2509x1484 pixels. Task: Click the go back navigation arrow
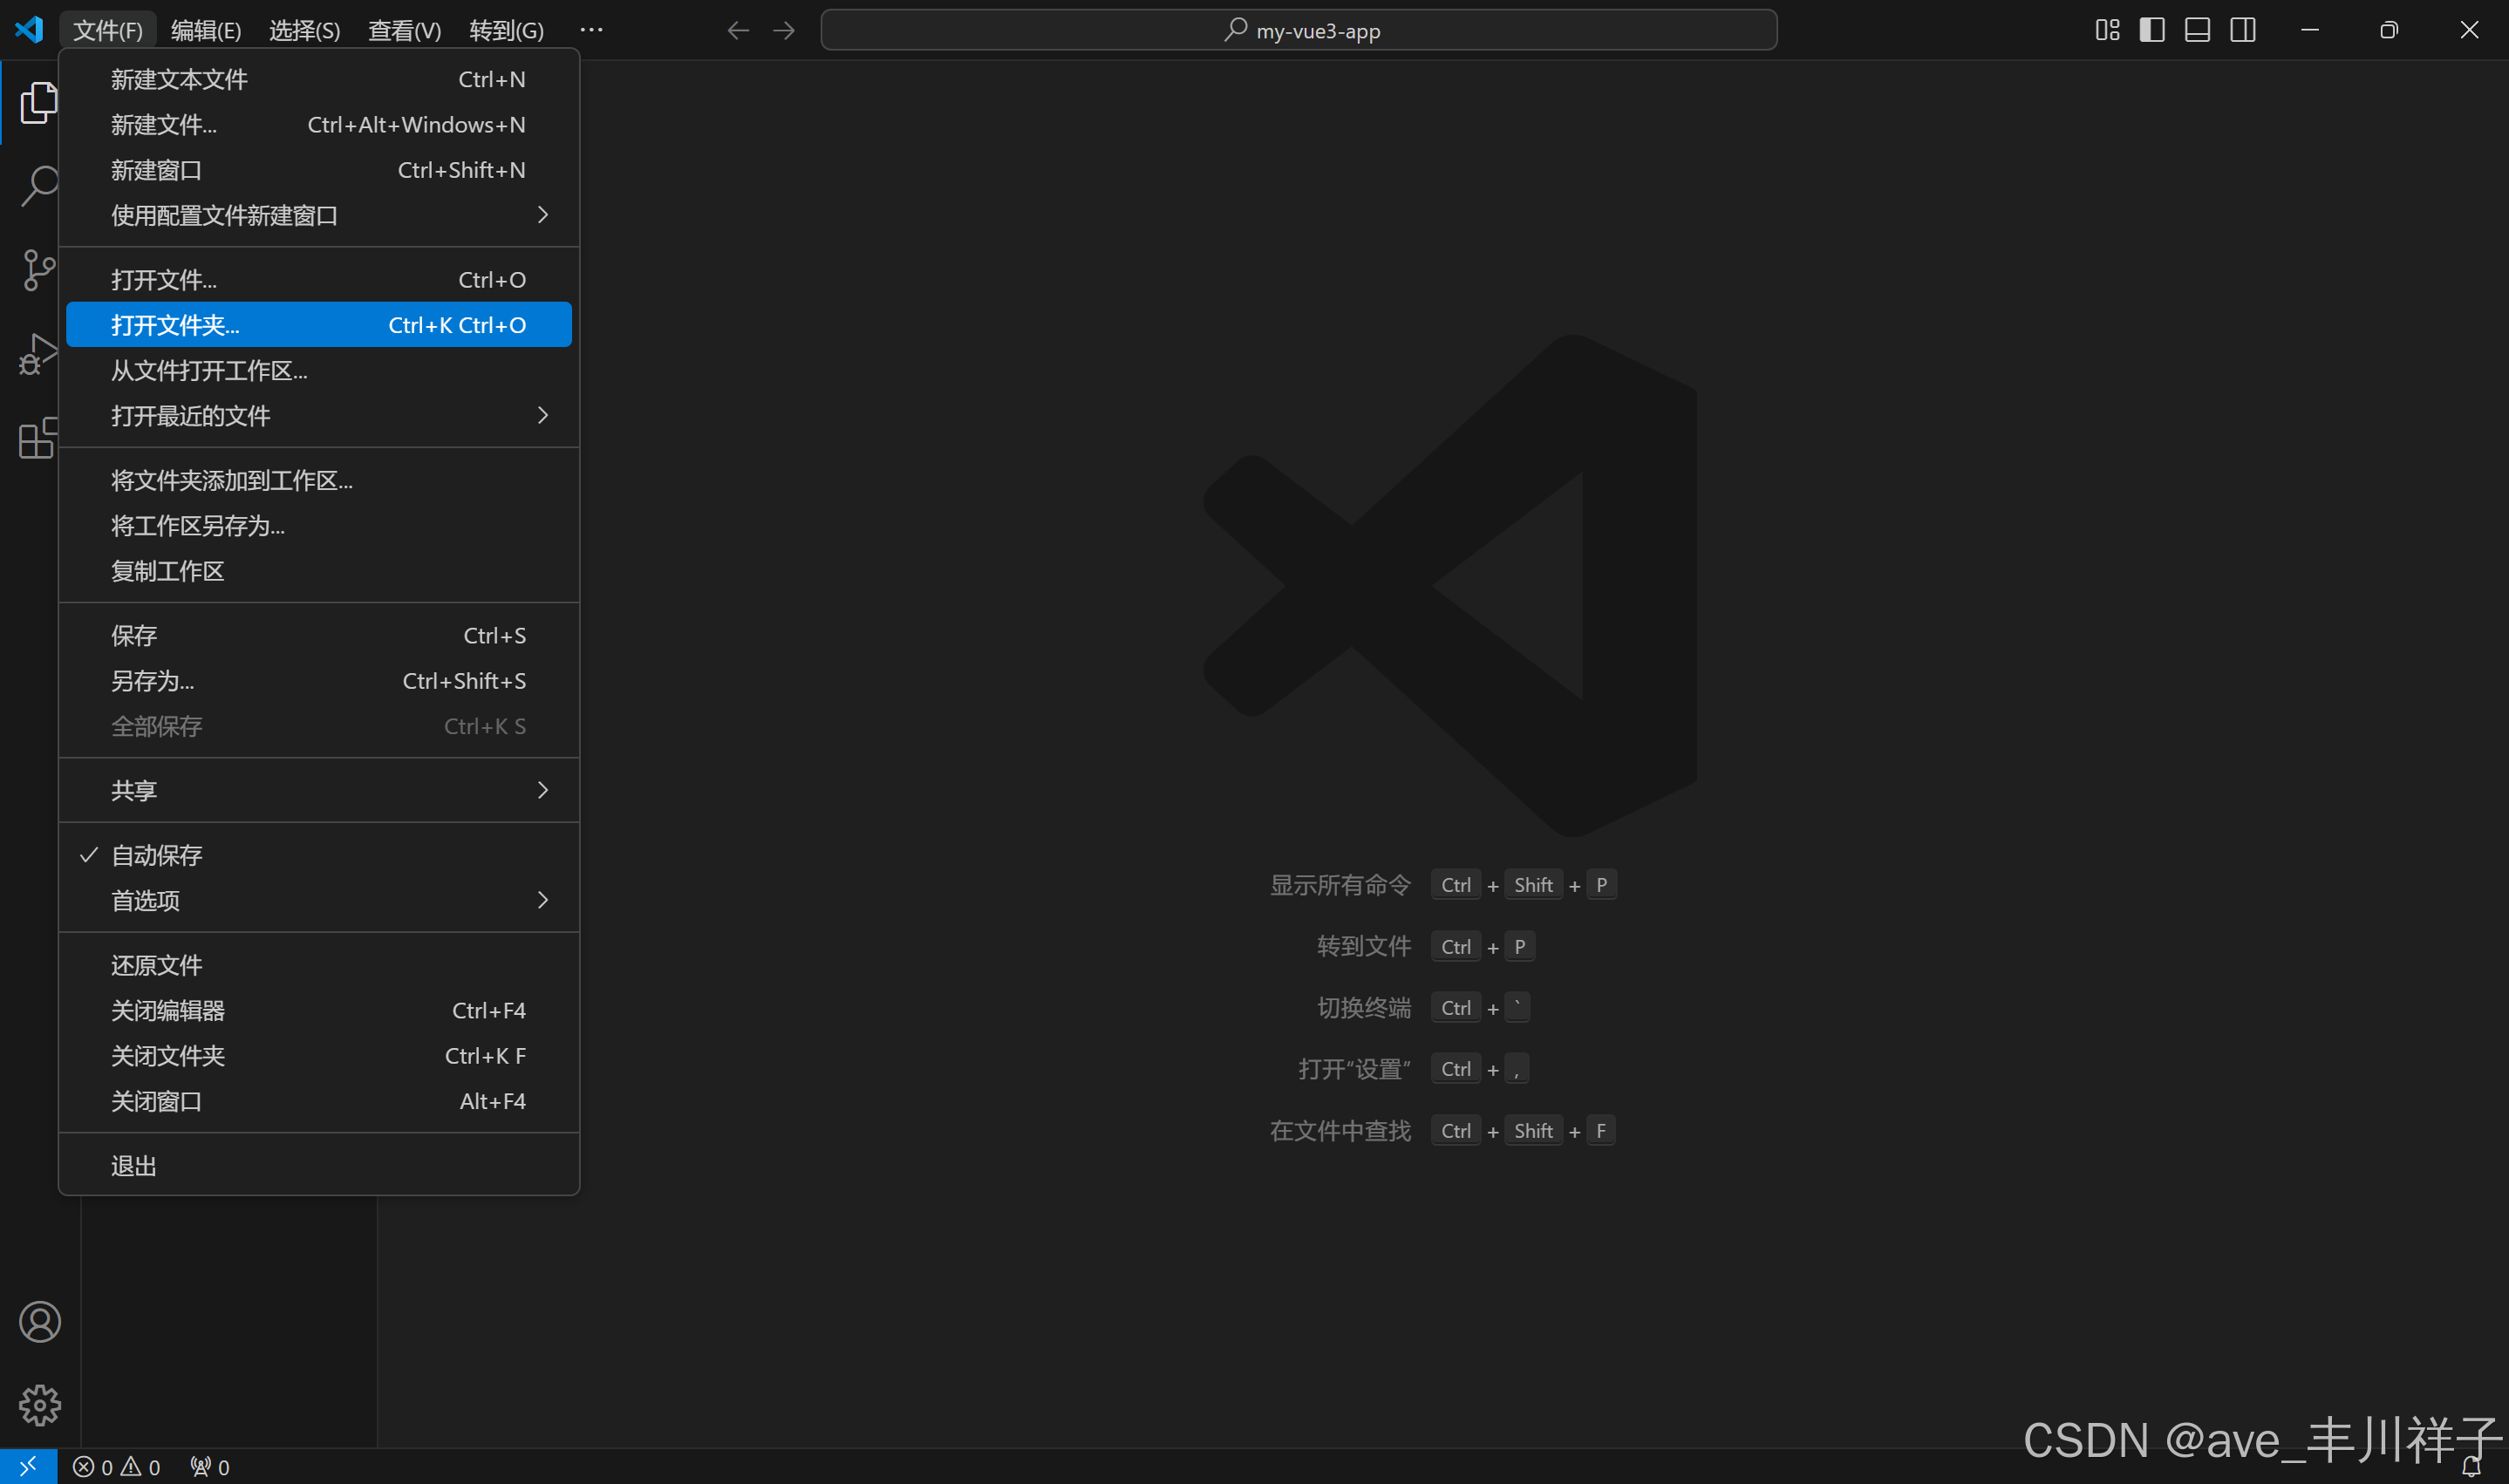(x=738, y=30)
